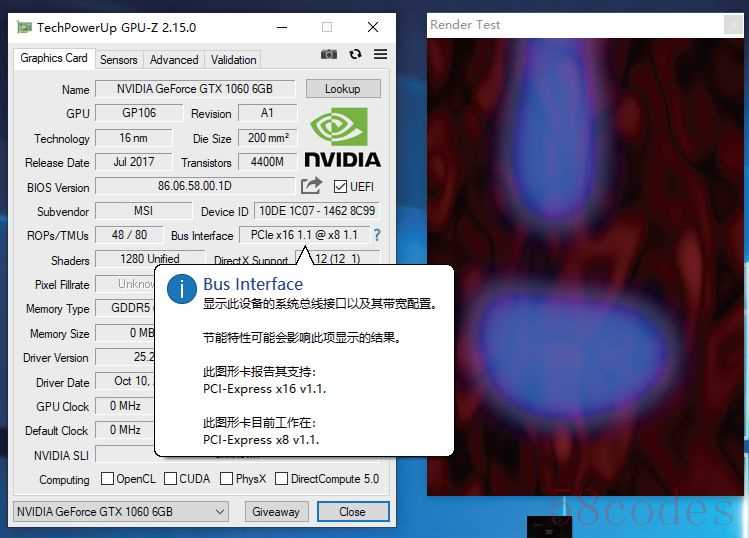Enable the DirectCompute 5.0 checkbox

coord(281,478)
